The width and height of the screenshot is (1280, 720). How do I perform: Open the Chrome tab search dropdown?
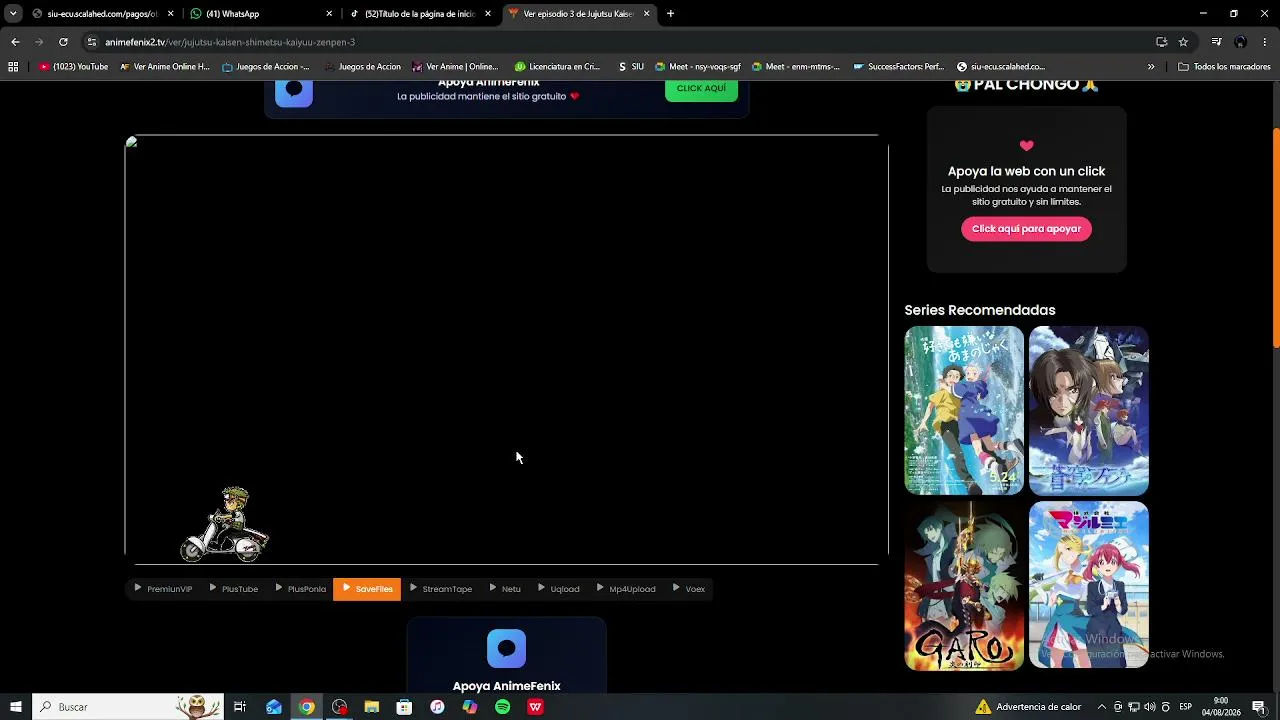click(12, 14)
